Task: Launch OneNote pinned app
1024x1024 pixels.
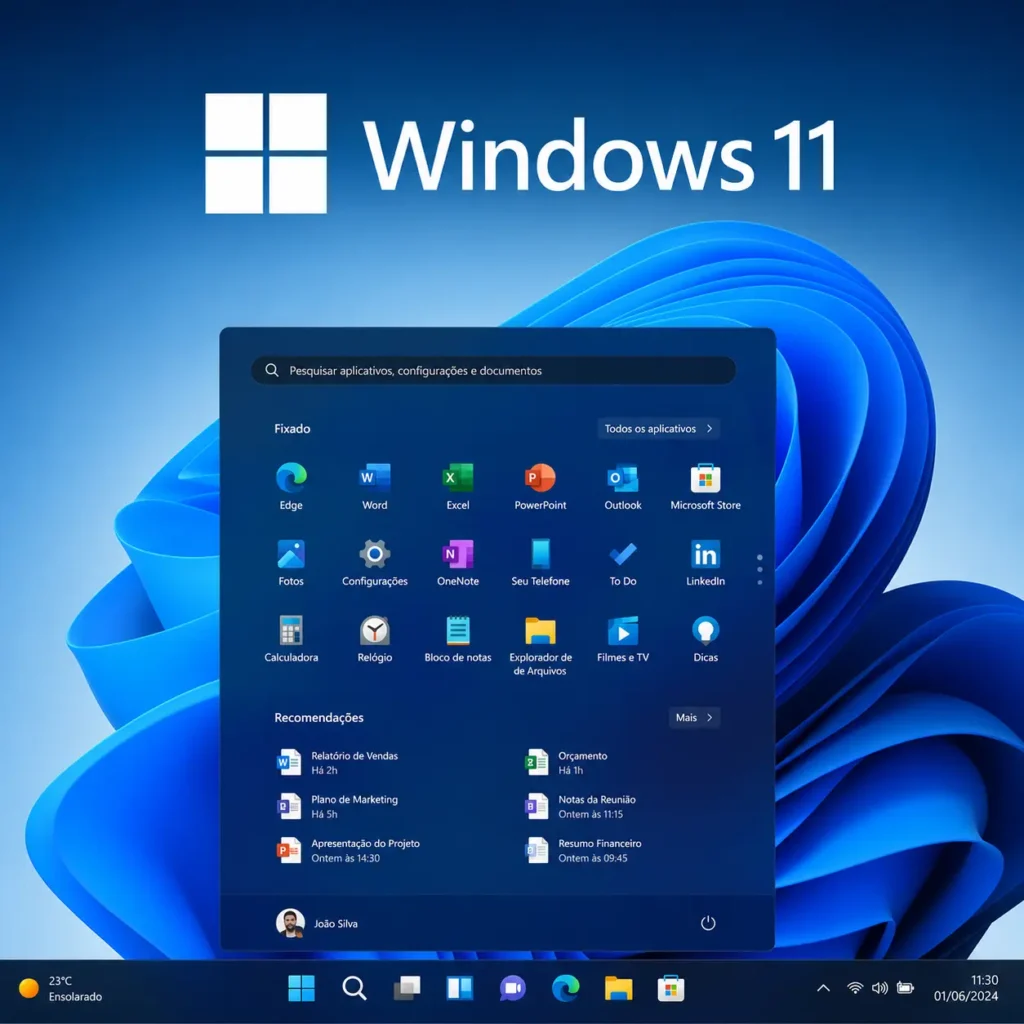Action: pos(458,562)
